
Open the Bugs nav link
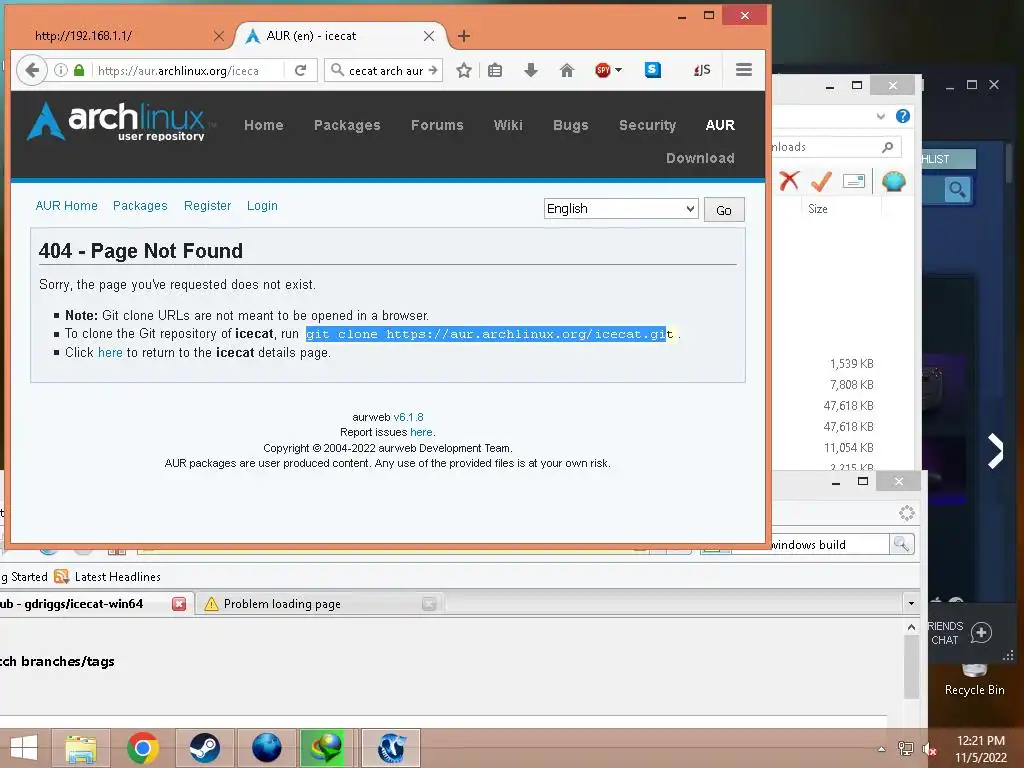click(x=571, y=125)
